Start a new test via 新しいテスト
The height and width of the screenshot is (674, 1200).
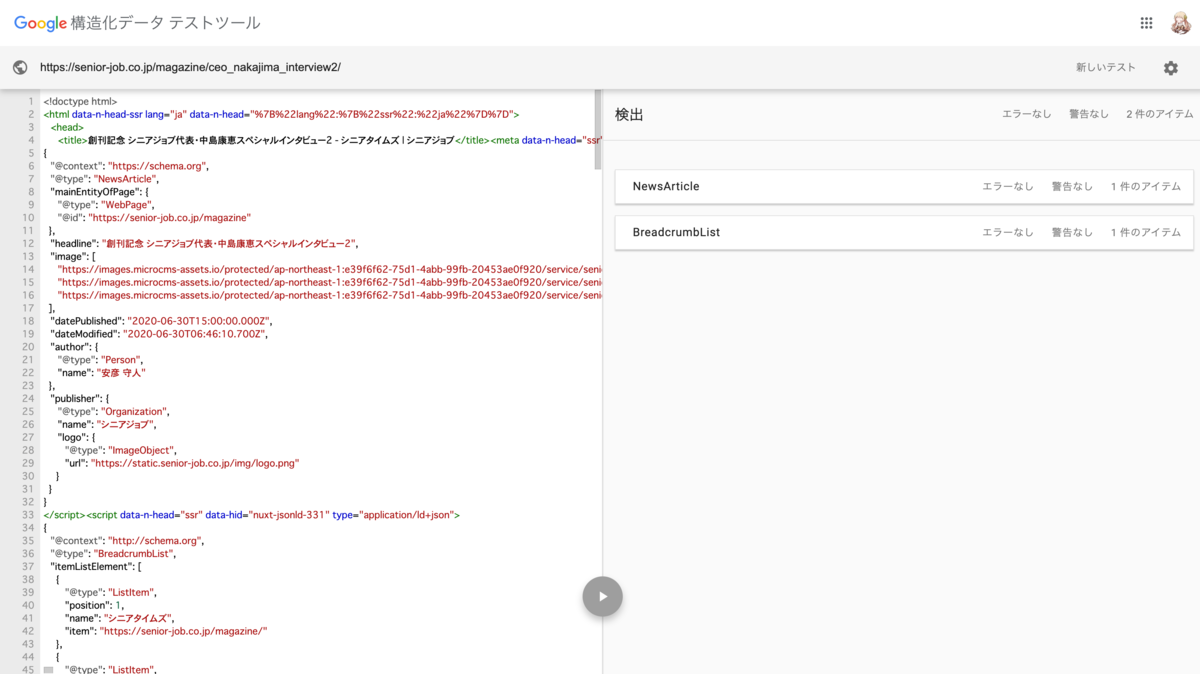(x=1106, y=67)
